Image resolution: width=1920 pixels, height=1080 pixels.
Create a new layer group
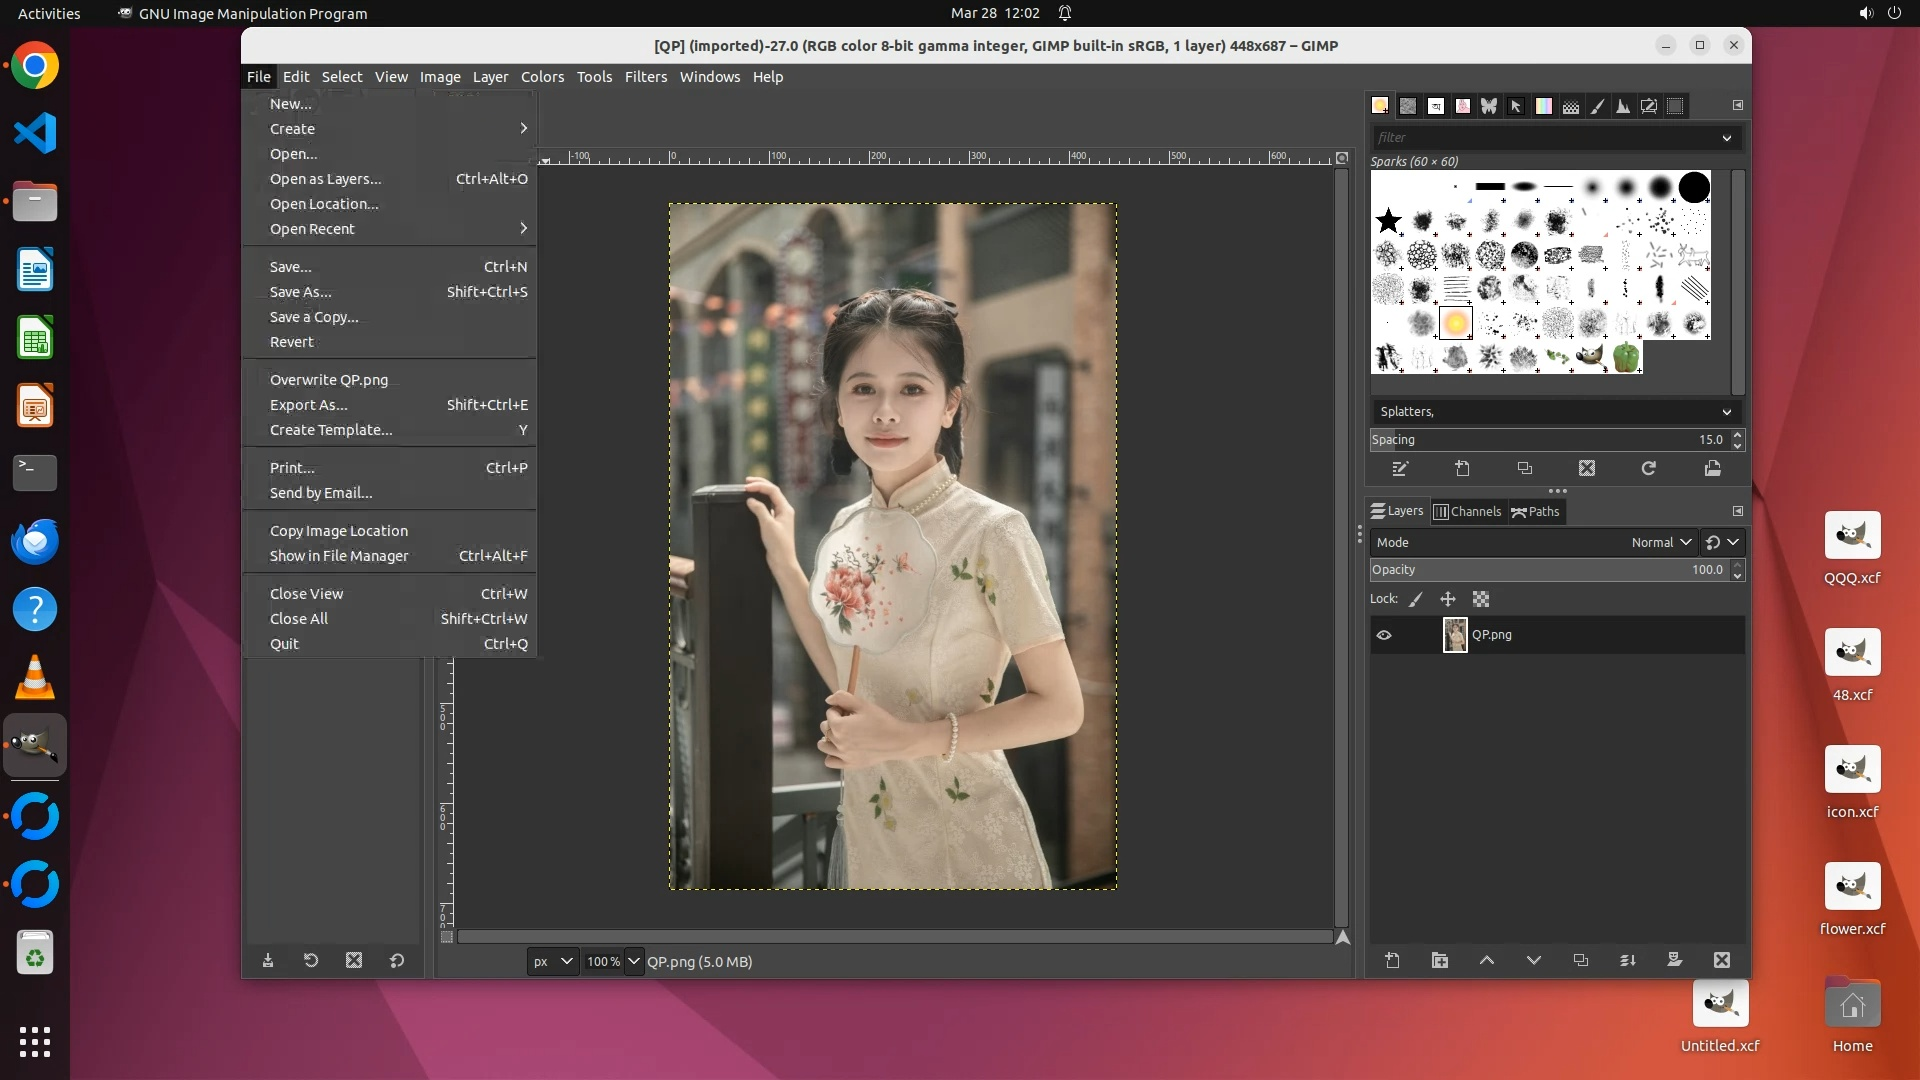pyautogui.click(x=1440, y=960)
